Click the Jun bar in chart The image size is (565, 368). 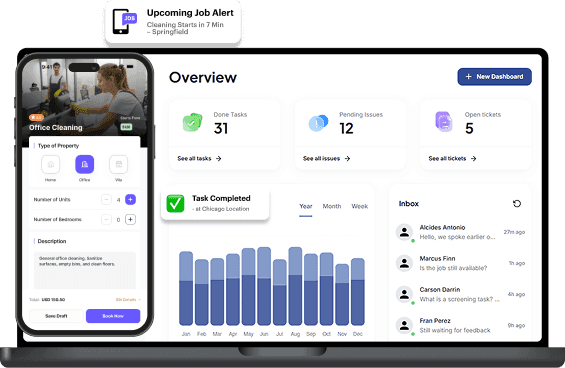tap(264, 286)
